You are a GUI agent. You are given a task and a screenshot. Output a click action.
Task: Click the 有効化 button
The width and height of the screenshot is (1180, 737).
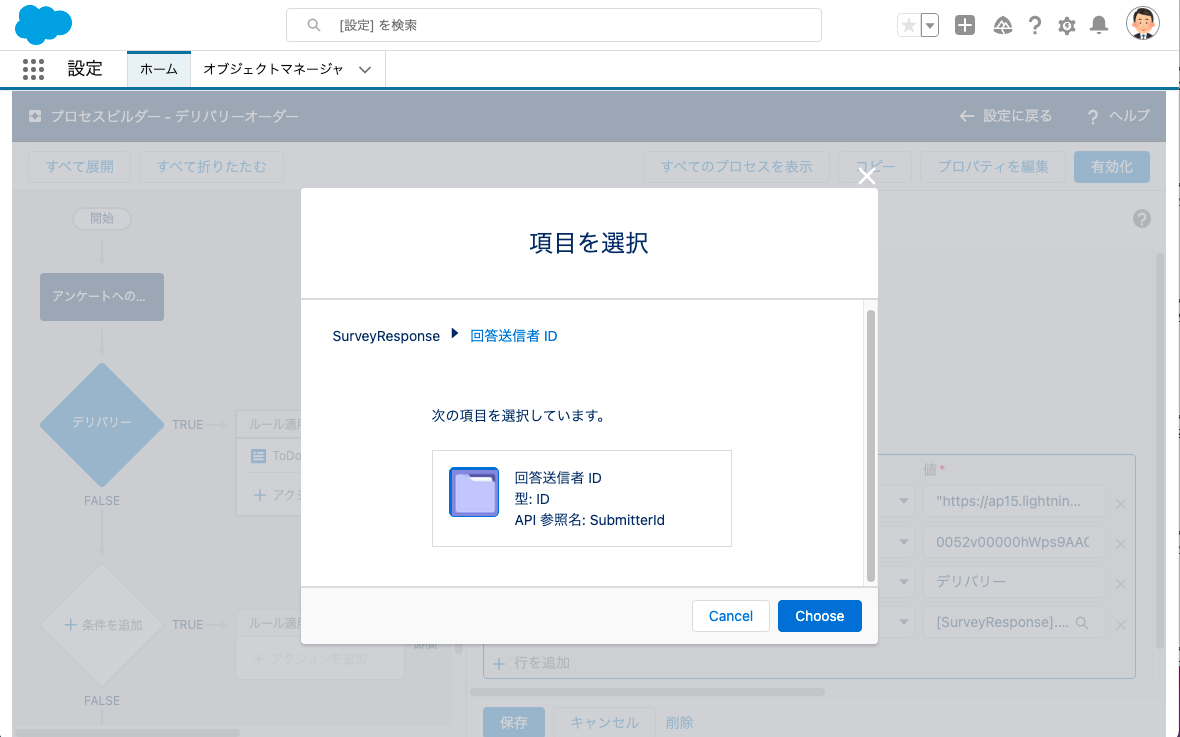pos(1112,167)
